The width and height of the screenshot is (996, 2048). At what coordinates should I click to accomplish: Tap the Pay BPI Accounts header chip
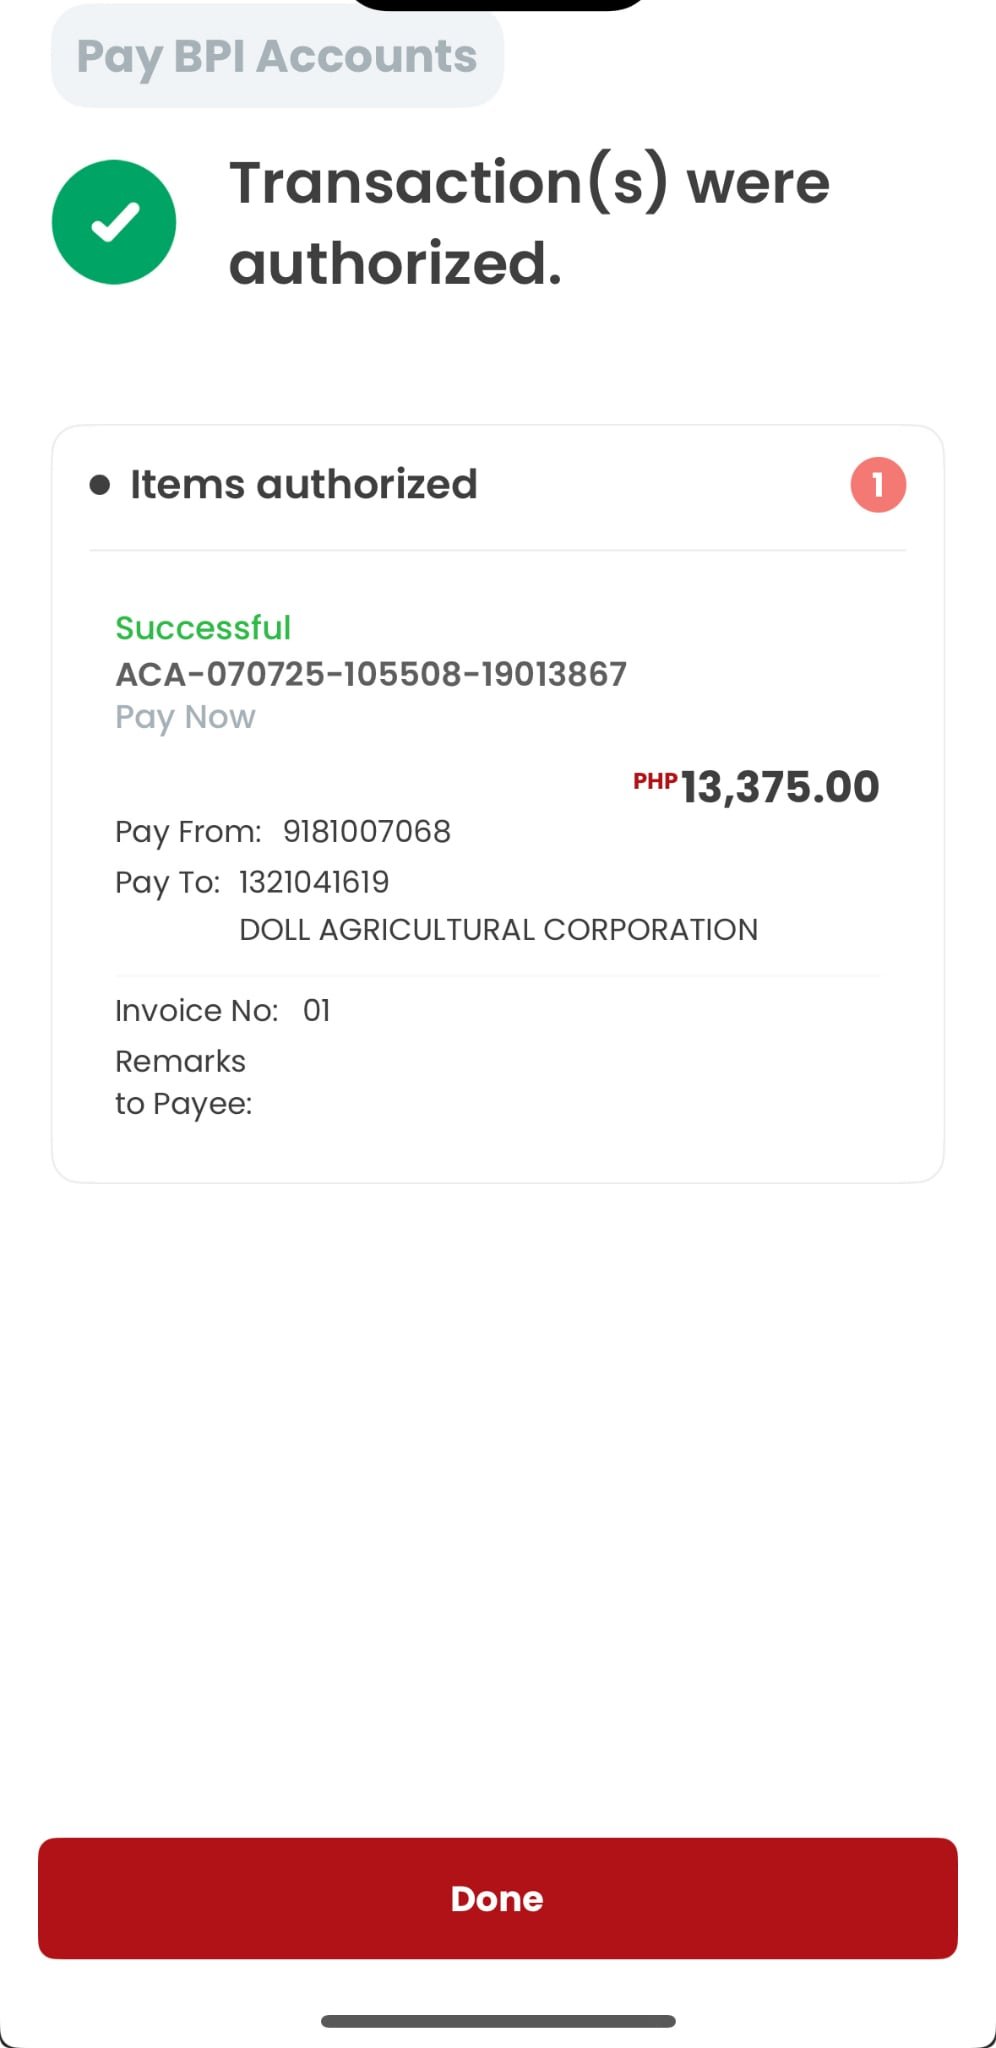tap(277, 57)
